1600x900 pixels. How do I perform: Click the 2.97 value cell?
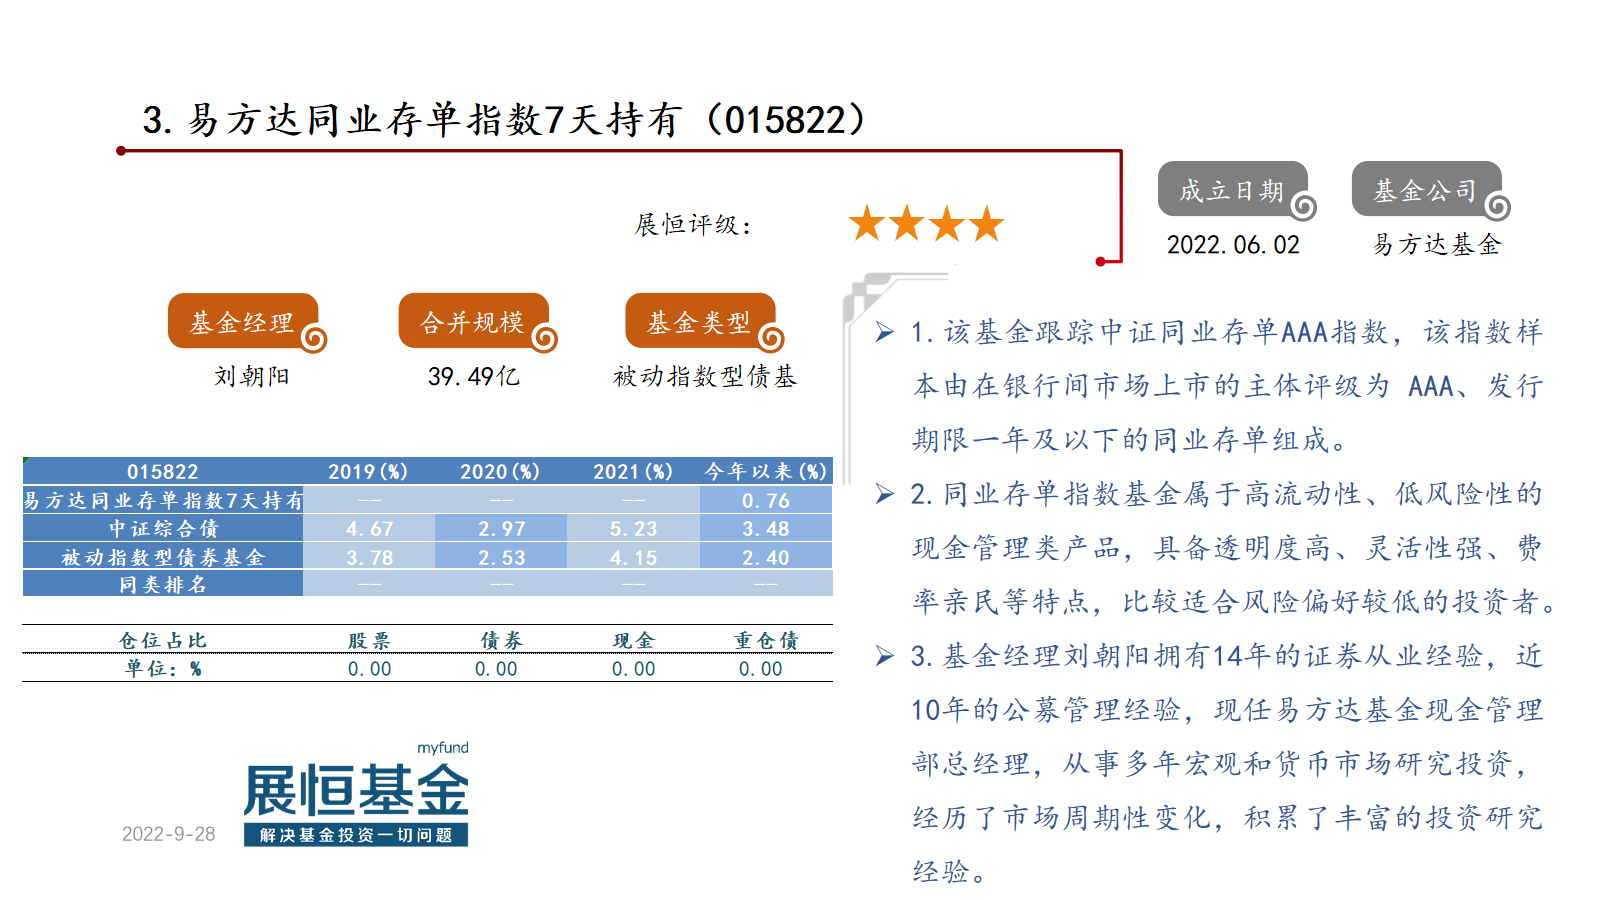[x=501, y=528]
